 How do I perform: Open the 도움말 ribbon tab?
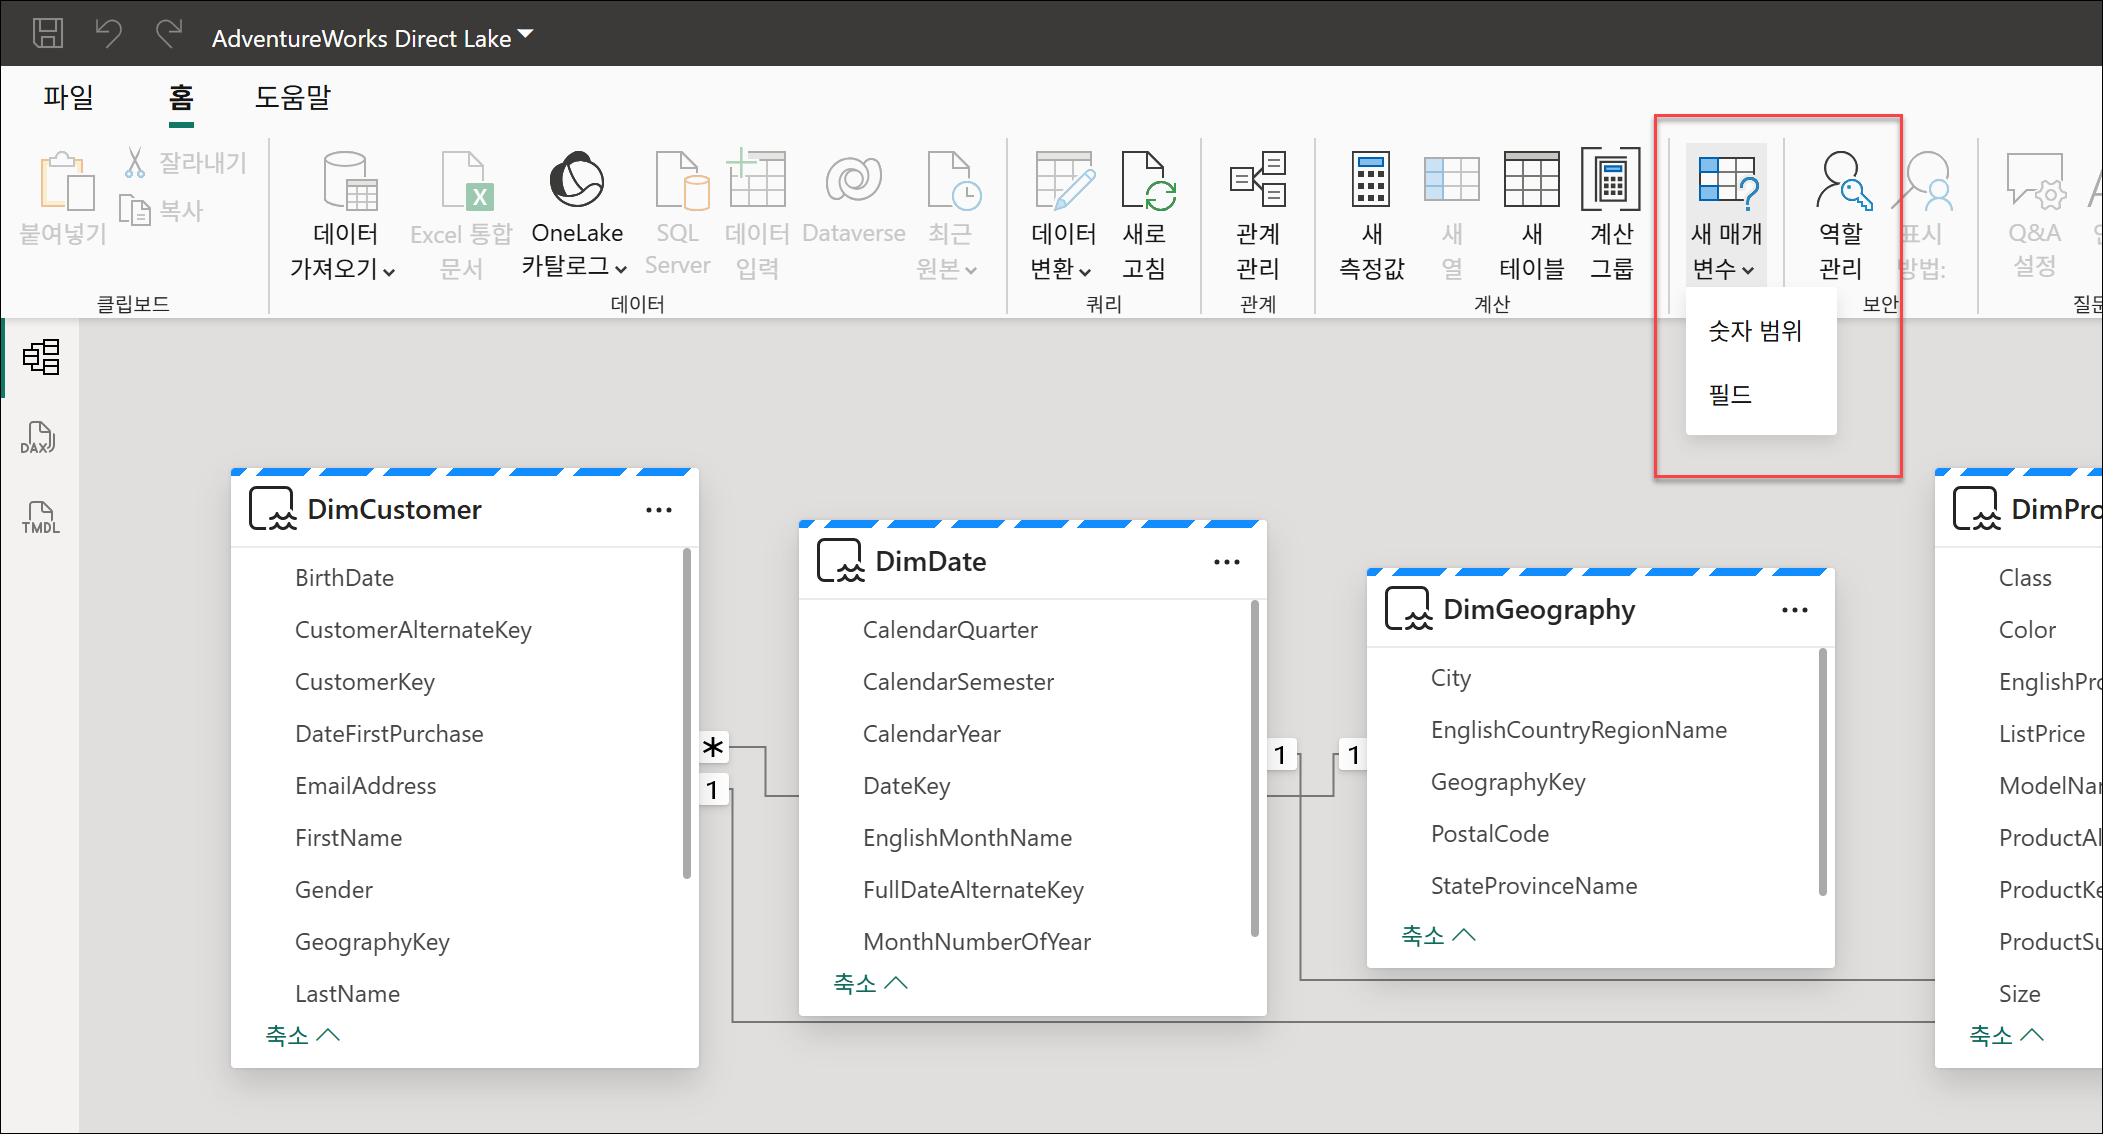pyautogui.click(x=292, y=97)
